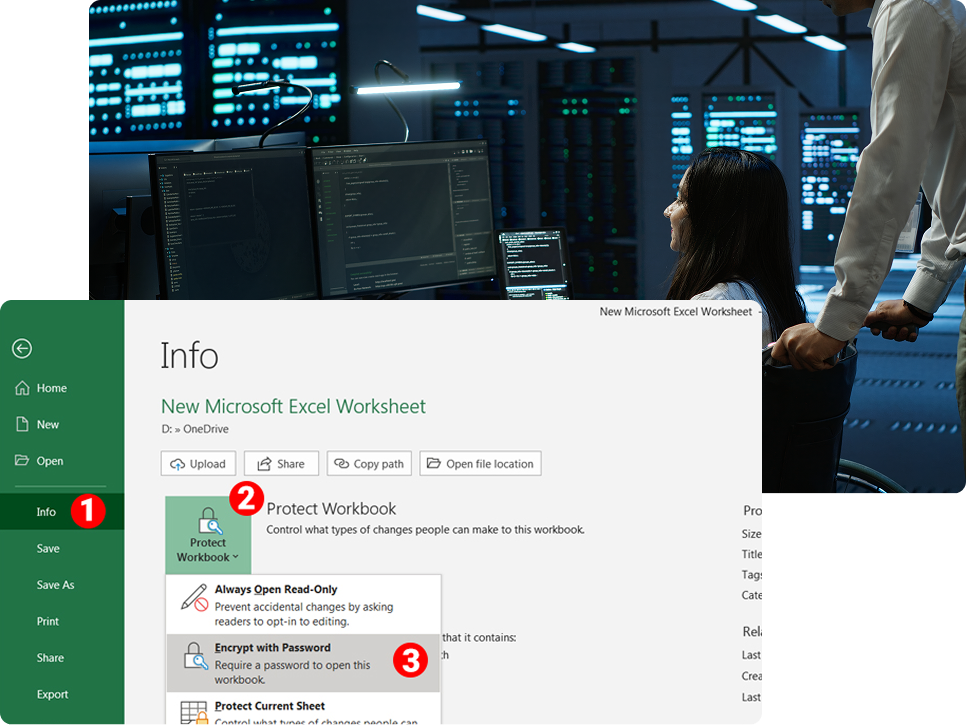966x725 pixels.
Task: Click the Upload cloud icon
Action: click(177, 464)
